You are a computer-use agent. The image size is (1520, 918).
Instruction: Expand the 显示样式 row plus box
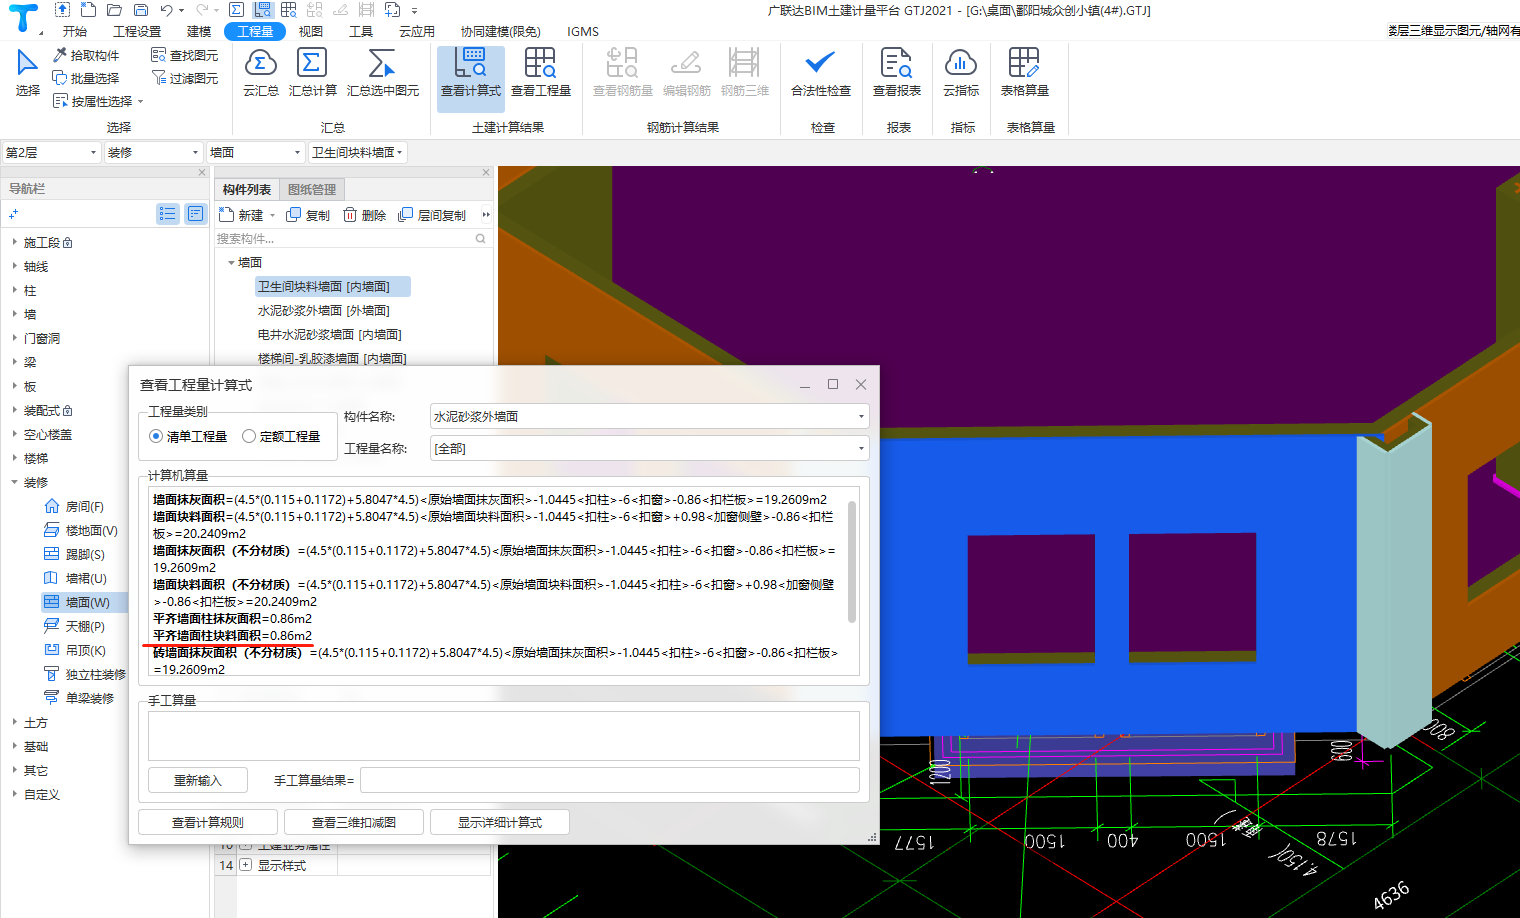coord(245,865)
